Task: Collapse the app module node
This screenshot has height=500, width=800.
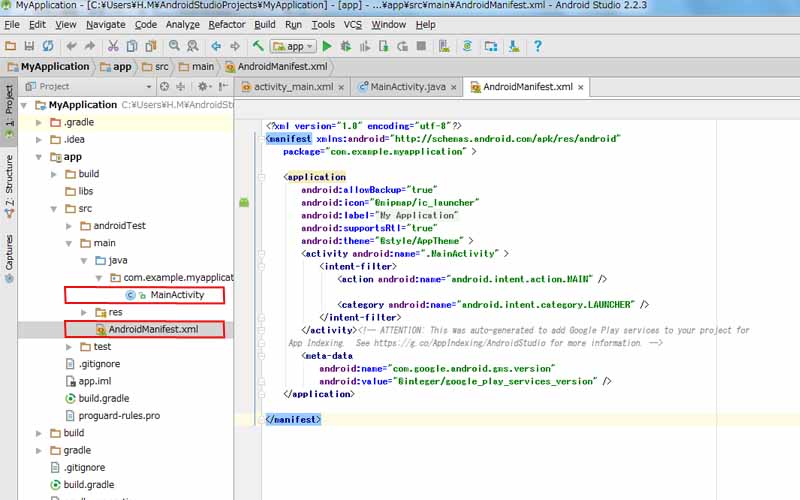Action: [x=39, y=157]
